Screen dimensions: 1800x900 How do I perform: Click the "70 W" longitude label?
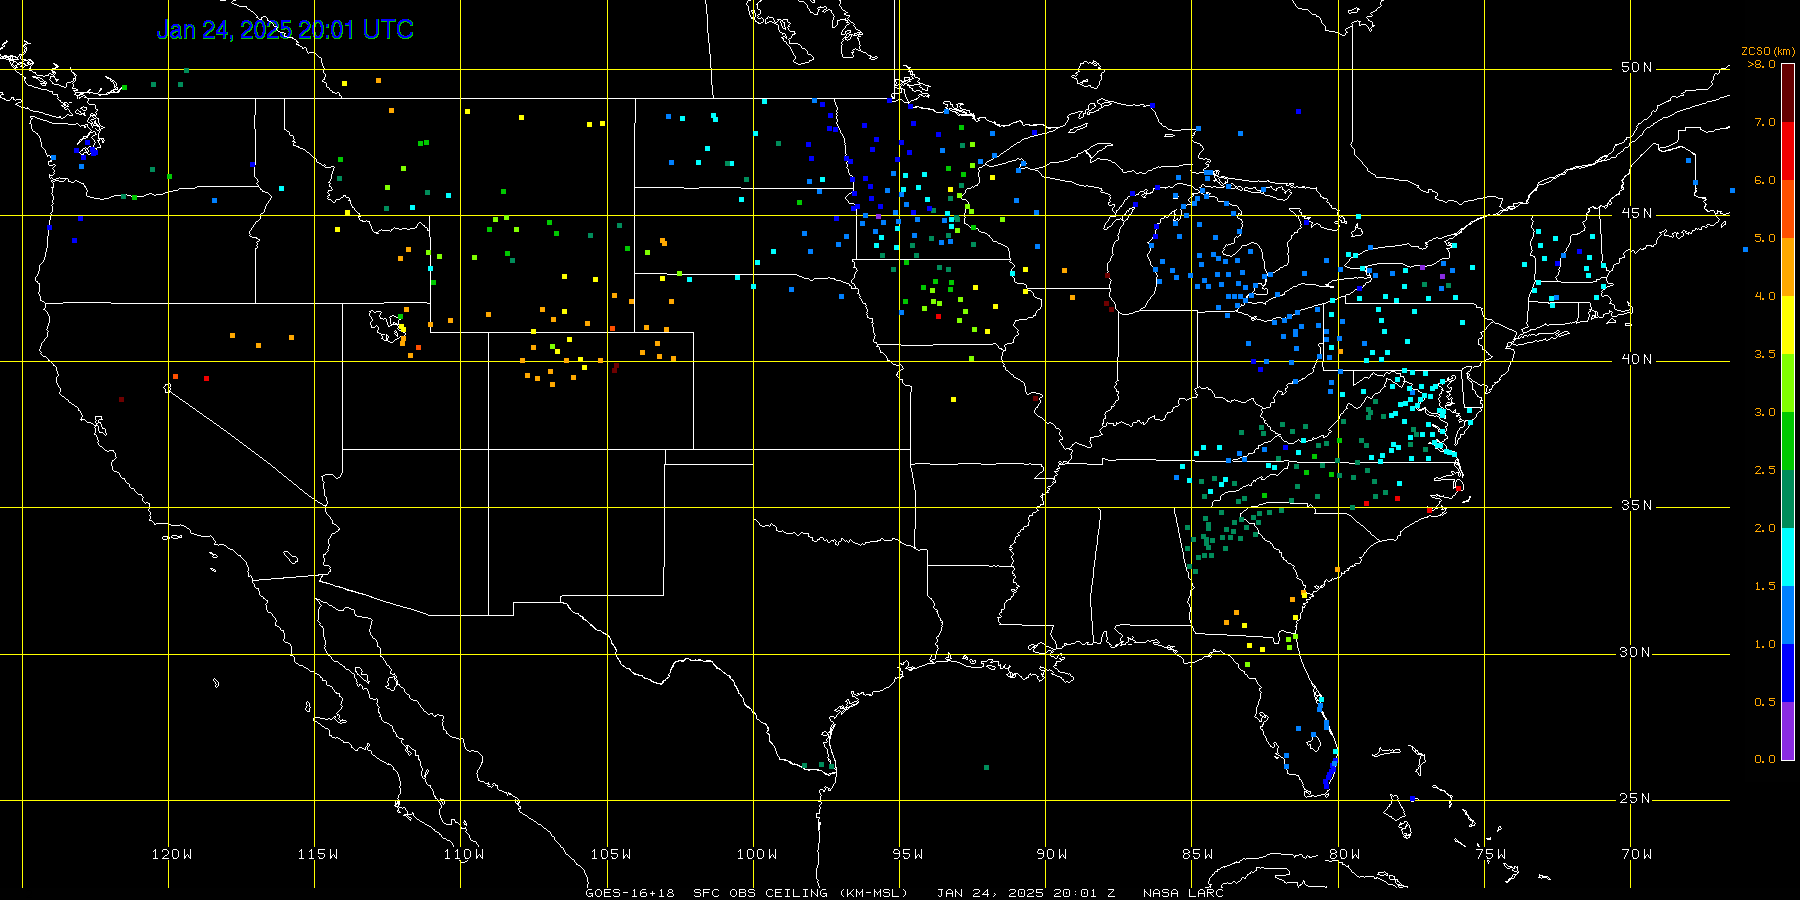point(1637,854)
